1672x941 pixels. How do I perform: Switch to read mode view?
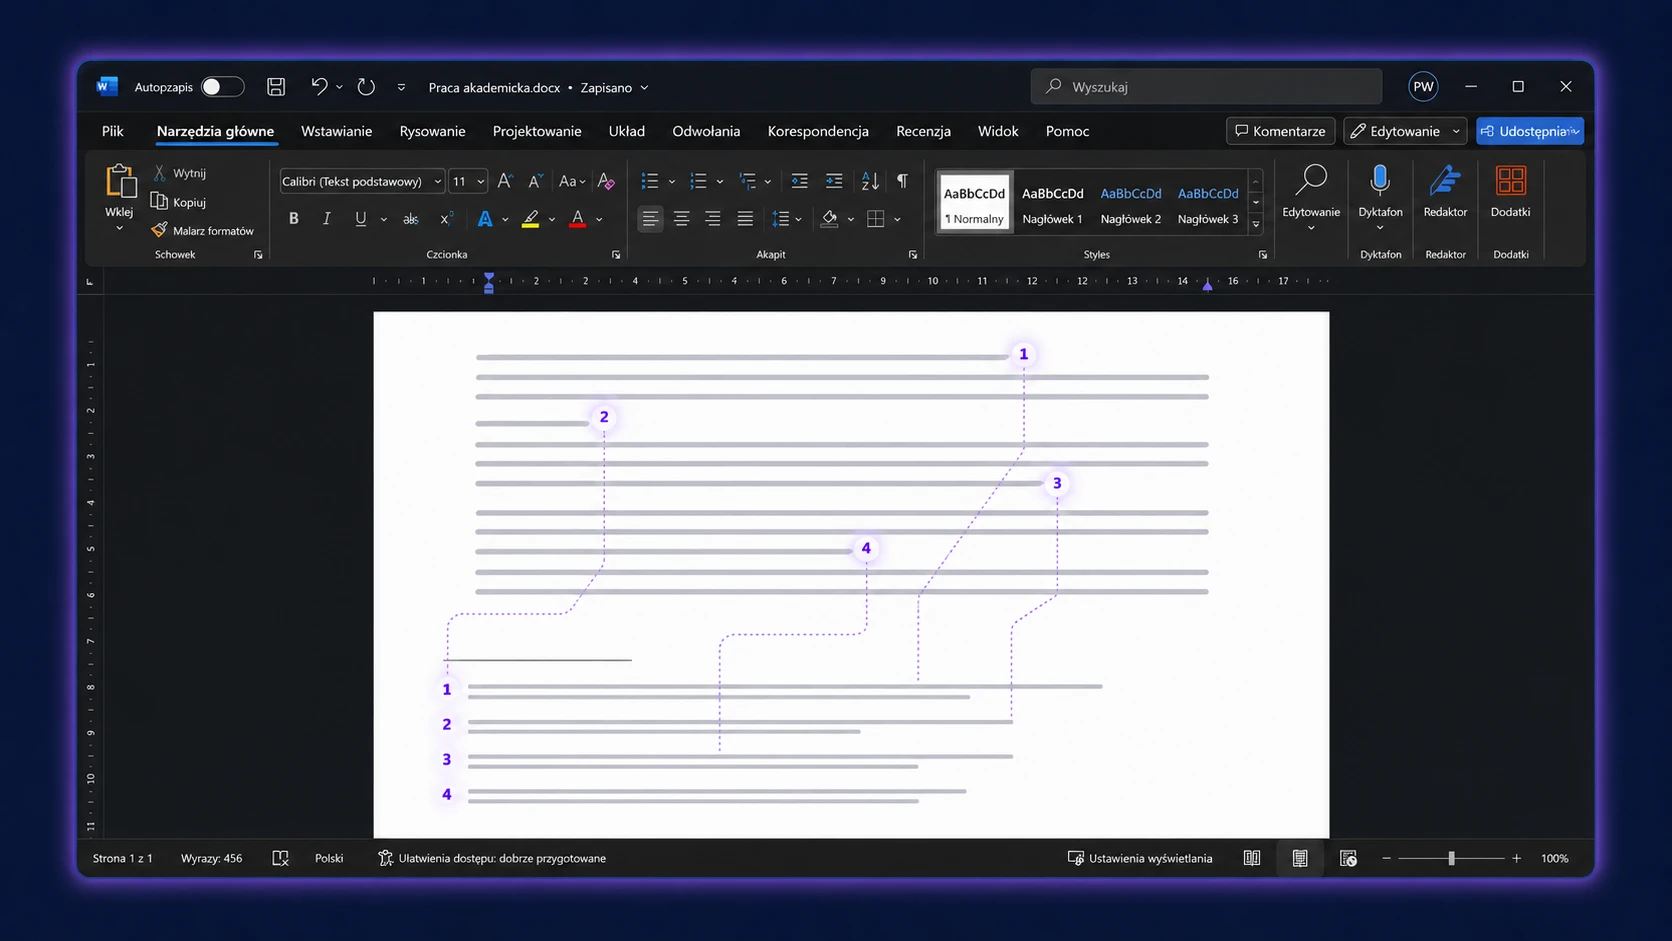1252,858
